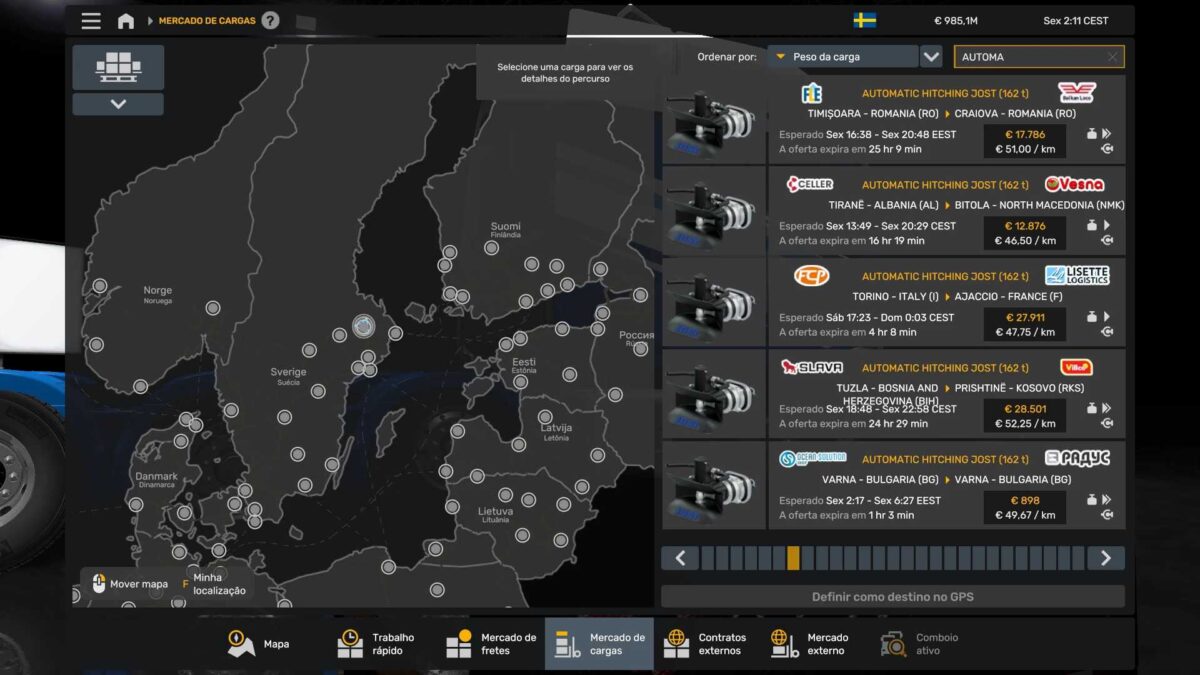Switch to the Mapa tab
1200x675 pixels.
point(259,644)
